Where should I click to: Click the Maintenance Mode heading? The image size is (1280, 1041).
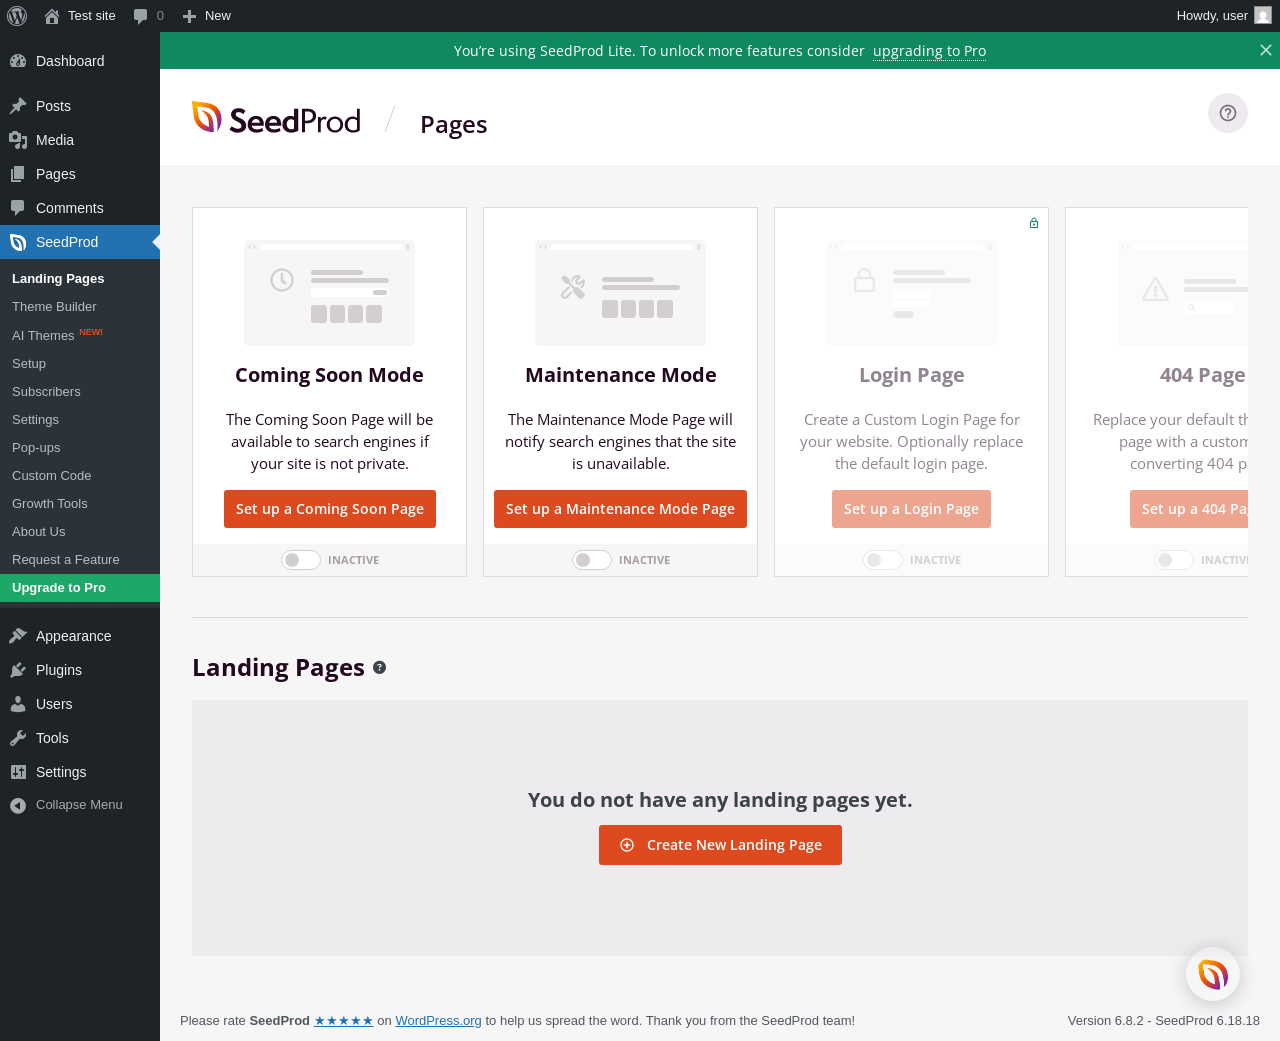click(621, 375)
